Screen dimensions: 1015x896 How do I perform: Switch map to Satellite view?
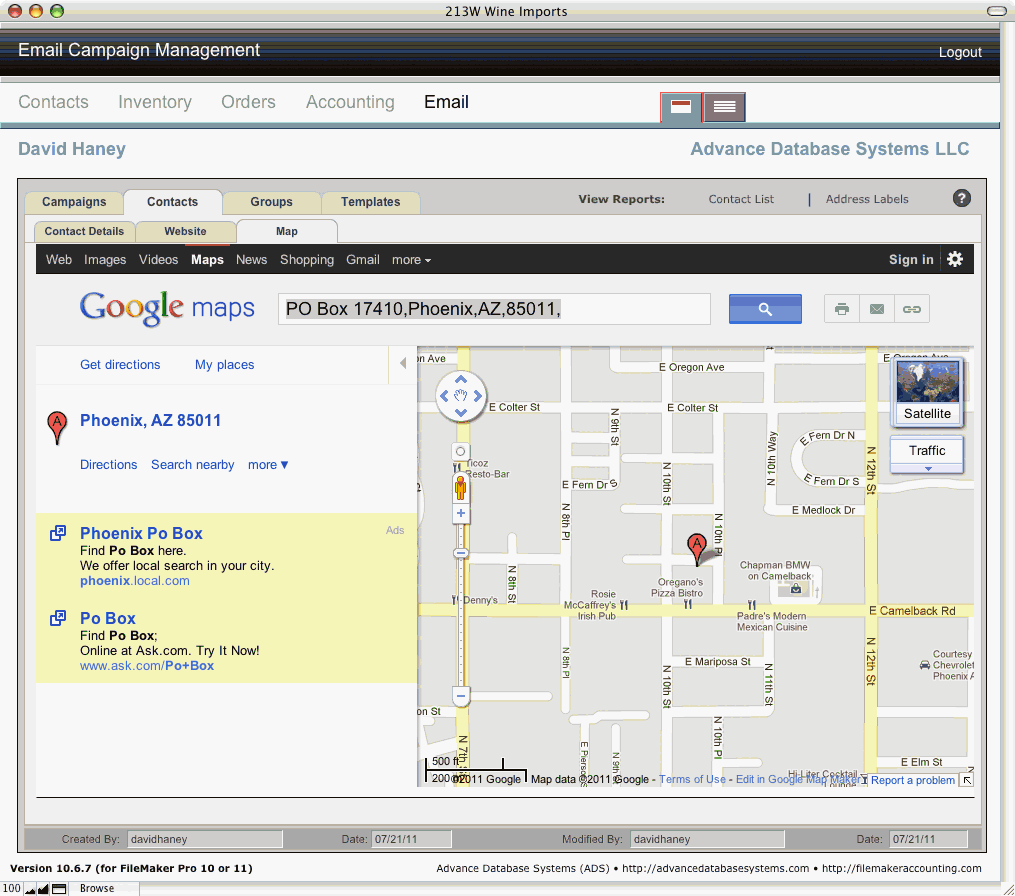click(927, 392)
